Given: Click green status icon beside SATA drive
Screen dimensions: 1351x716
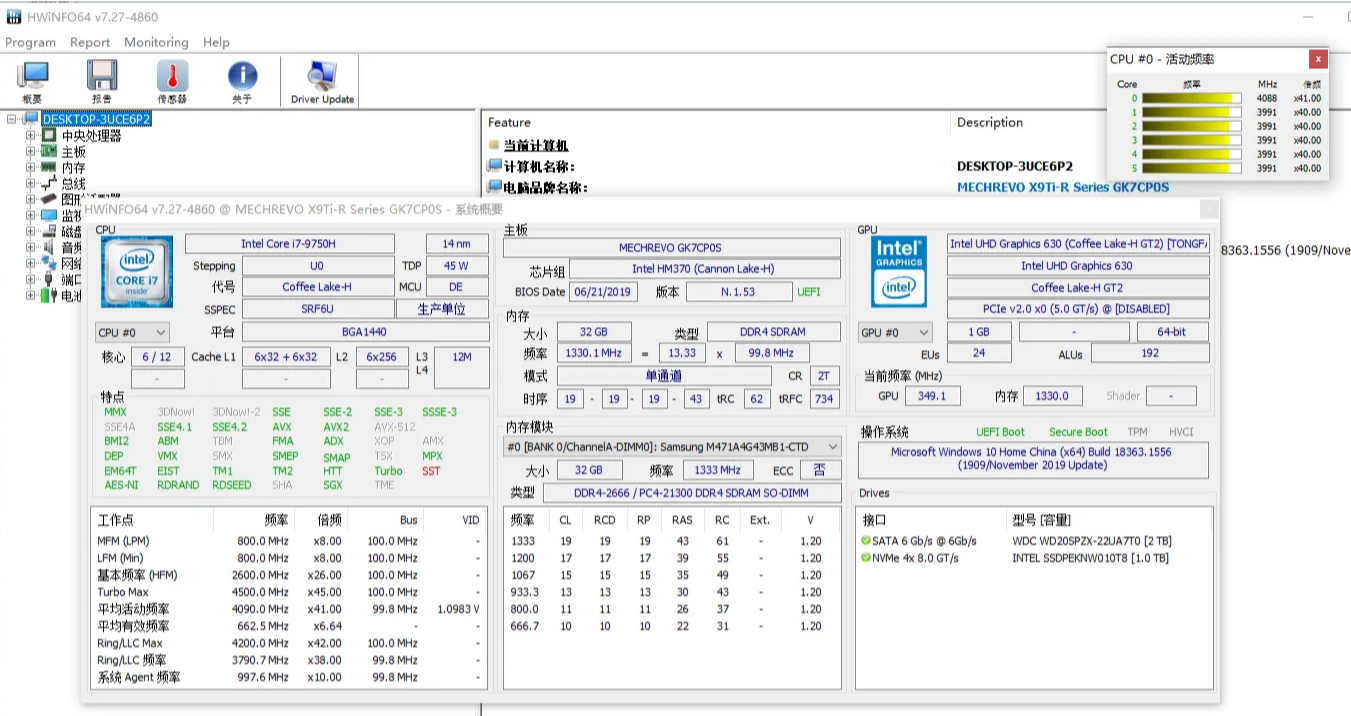Looking at the screenshot, I should point(866,541).
